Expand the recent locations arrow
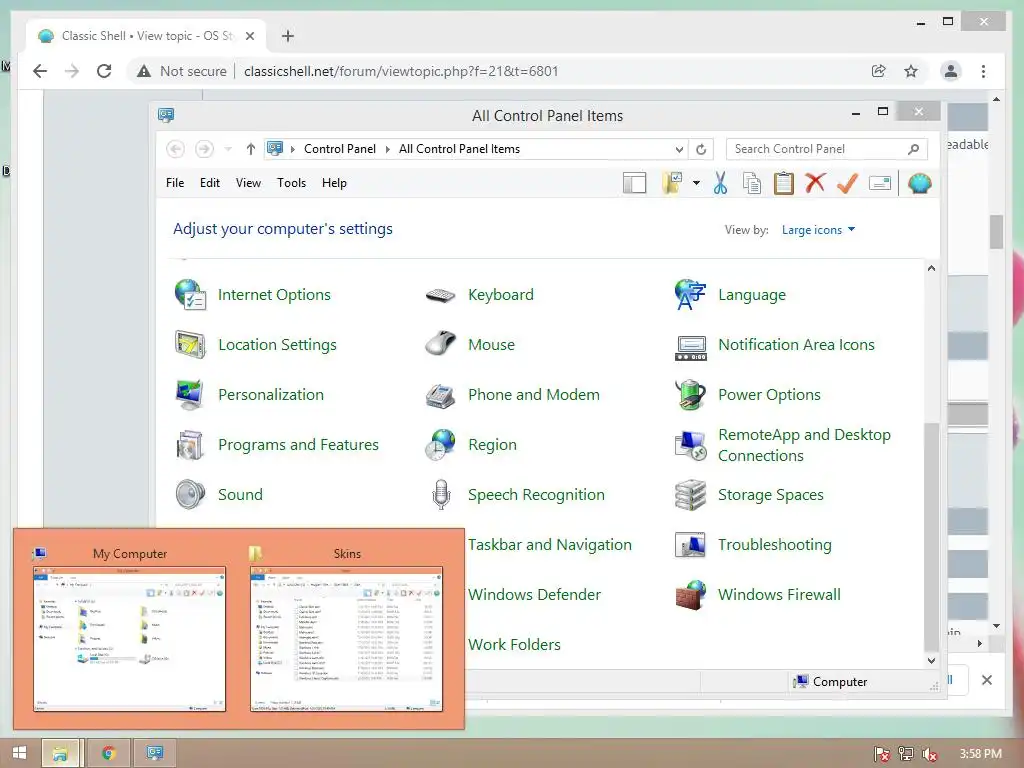Image resolution: width=1024 pixels, height=768 pixels. (x=228, y=150)
